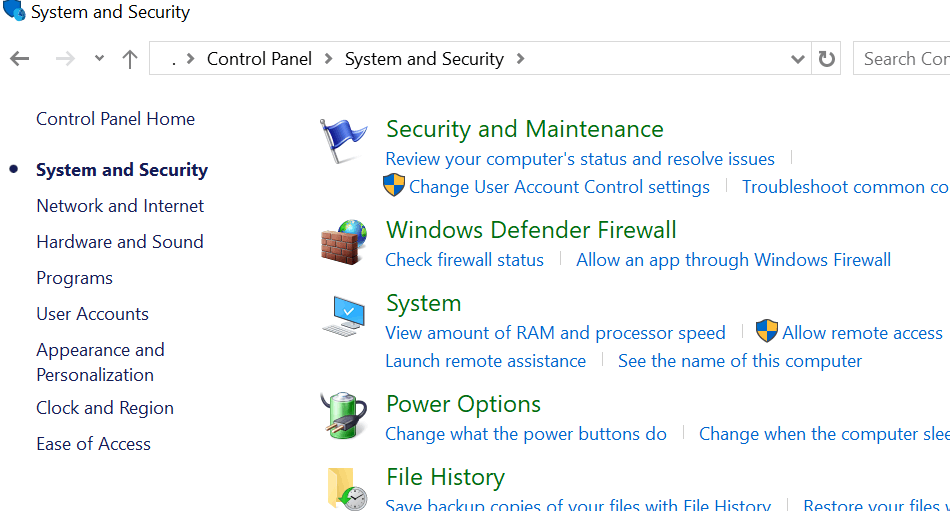Image resolution: width=950 pixels, height=511 pixels.
Task: Select the Control Panel breadcrumb
Action: tap(259, 59)
